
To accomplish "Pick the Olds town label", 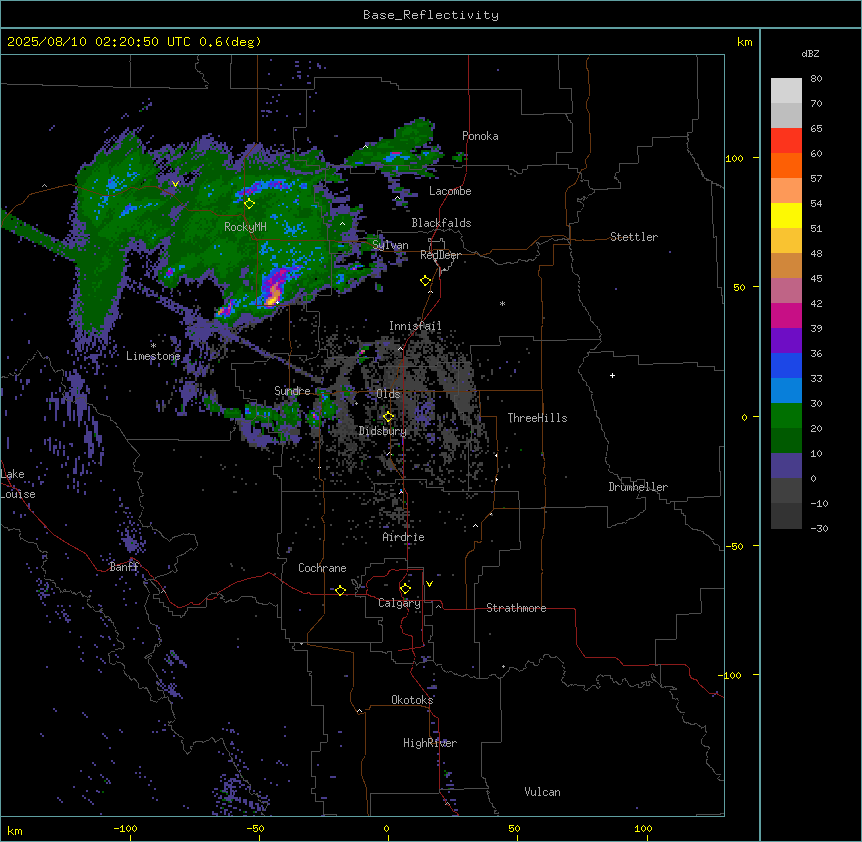I will coord(388,394).
